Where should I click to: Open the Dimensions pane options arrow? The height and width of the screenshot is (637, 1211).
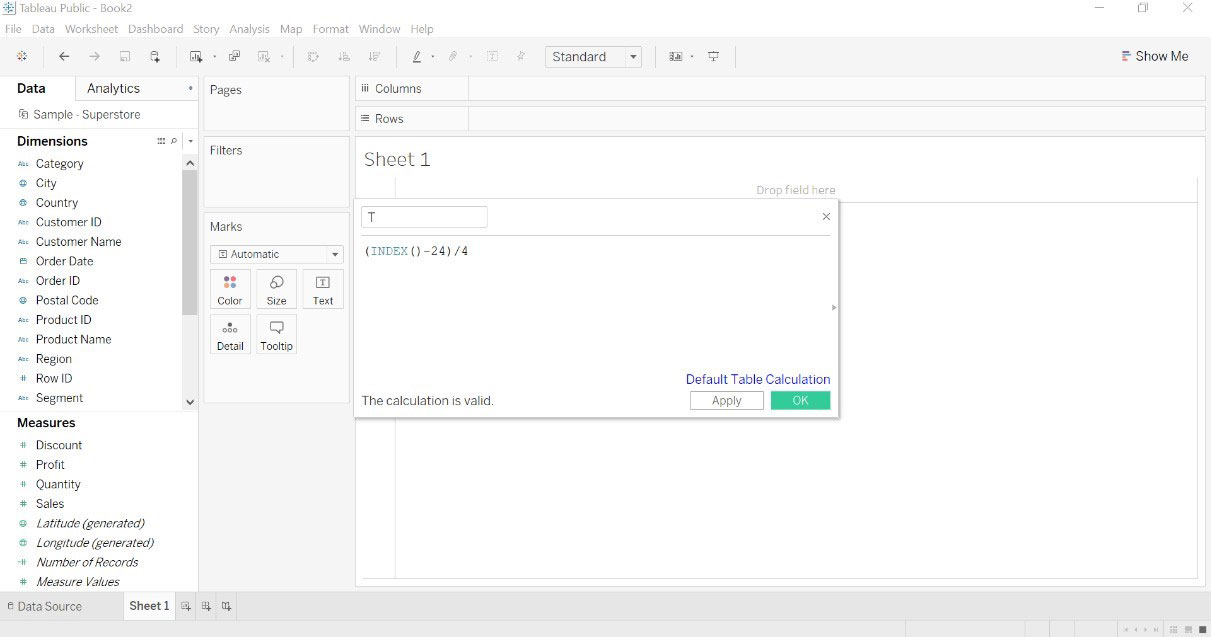tap(190, 141)
